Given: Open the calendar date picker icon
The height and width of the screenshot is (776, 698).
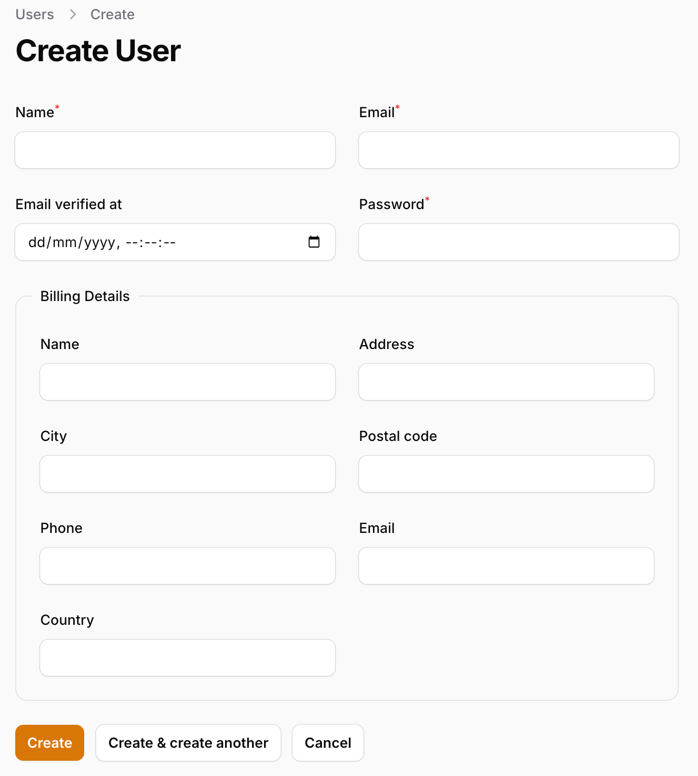Looking at the screenshot, I should [314, 242].
